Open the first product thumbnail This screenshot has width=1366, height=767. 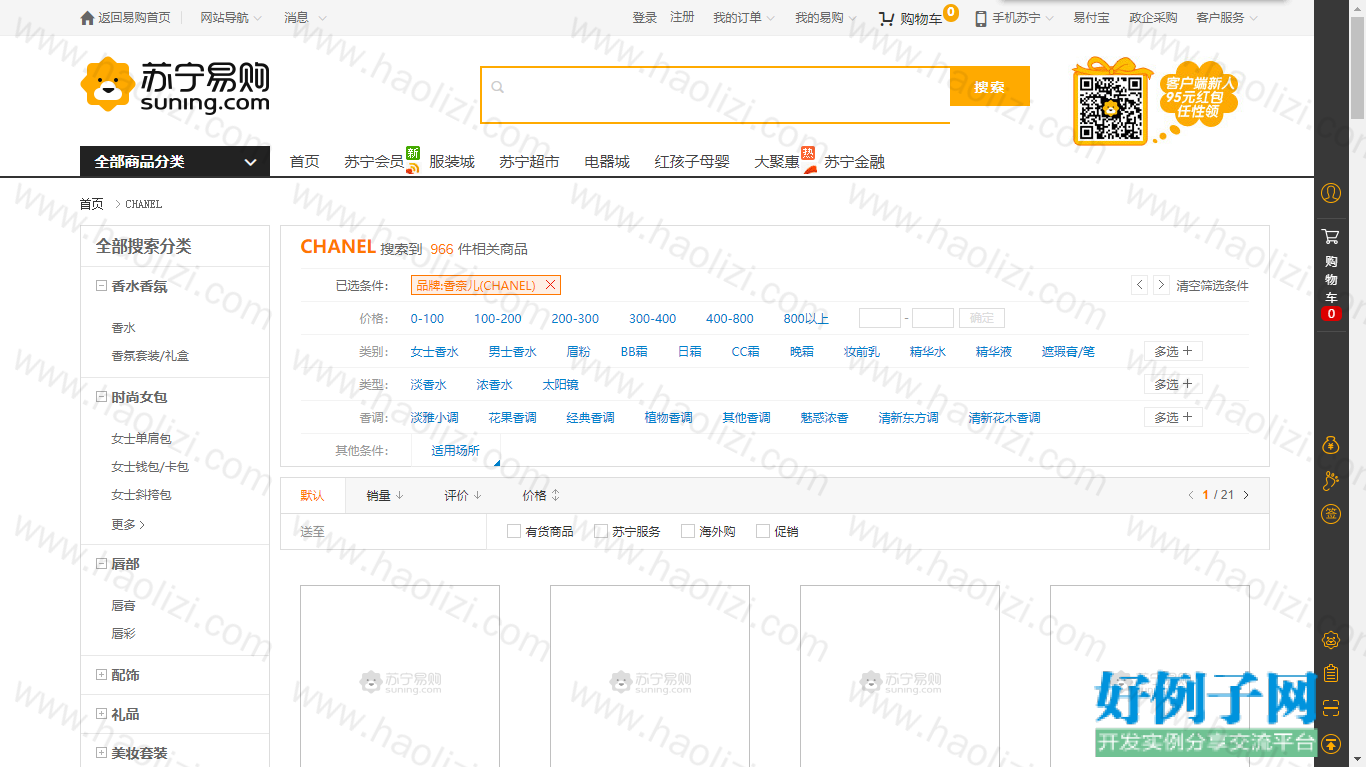(400, 676)
